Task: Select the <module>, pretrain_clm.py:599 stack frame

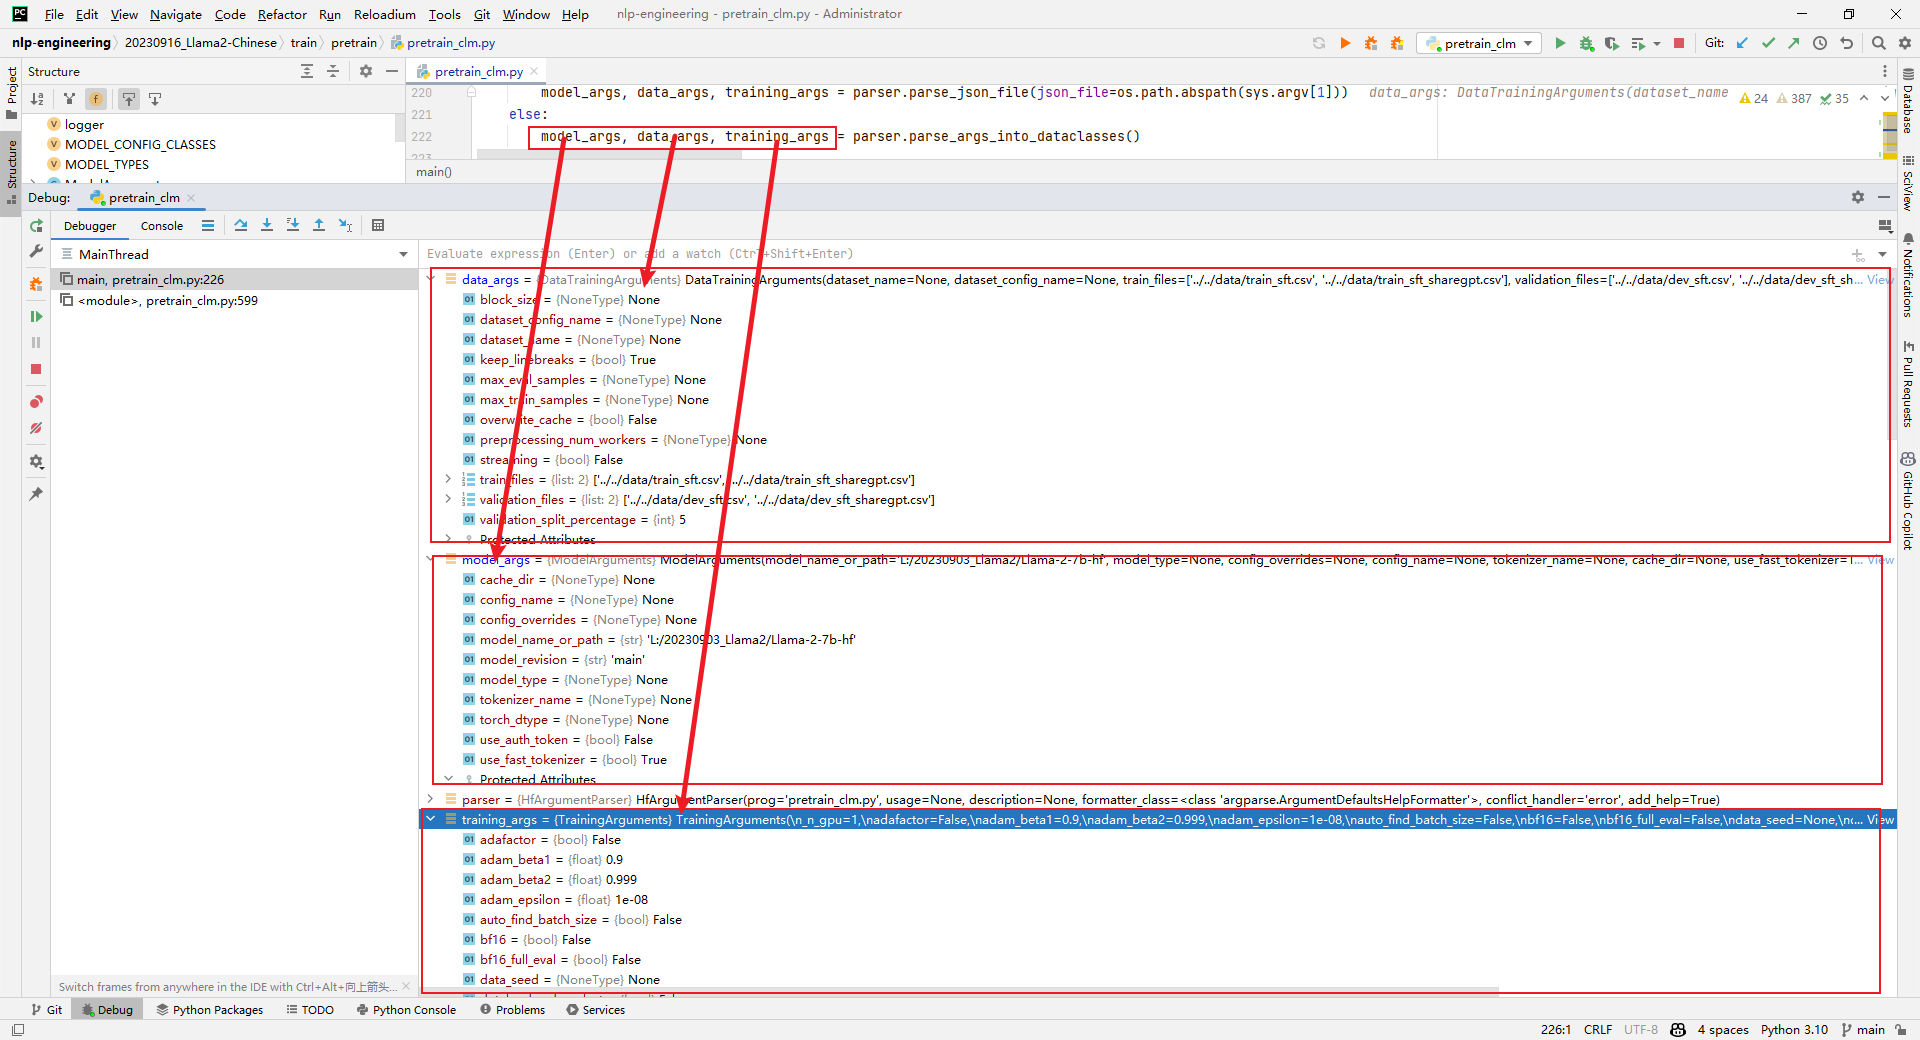Action: click(168, 301)
